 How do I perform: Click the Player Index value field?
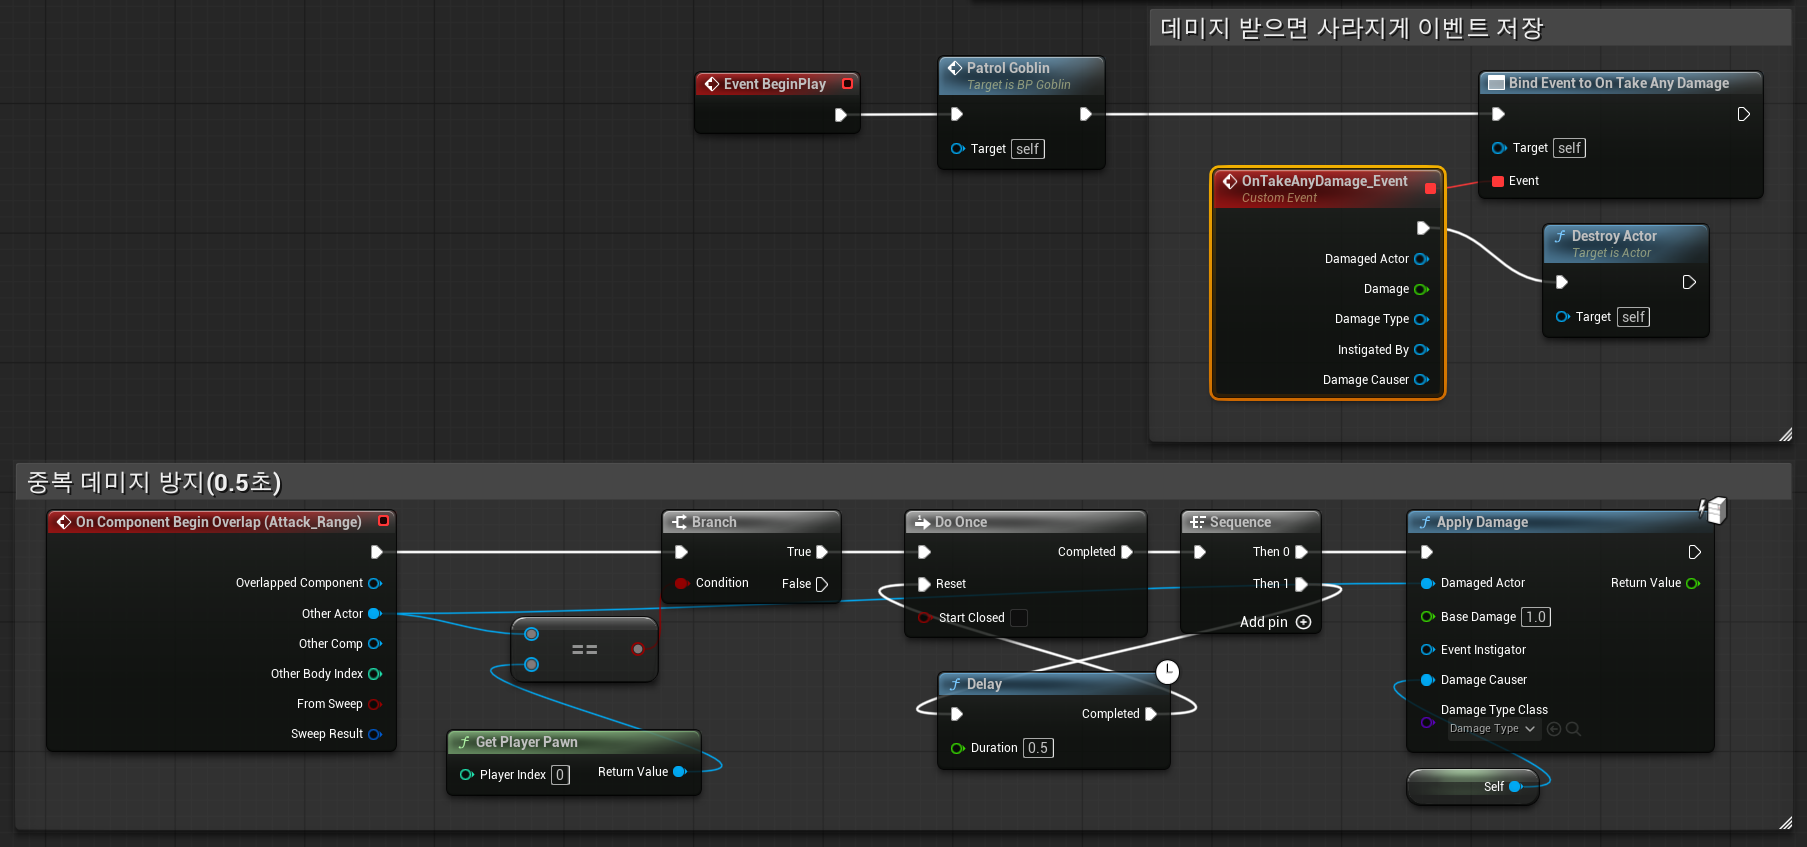(560, 775)
